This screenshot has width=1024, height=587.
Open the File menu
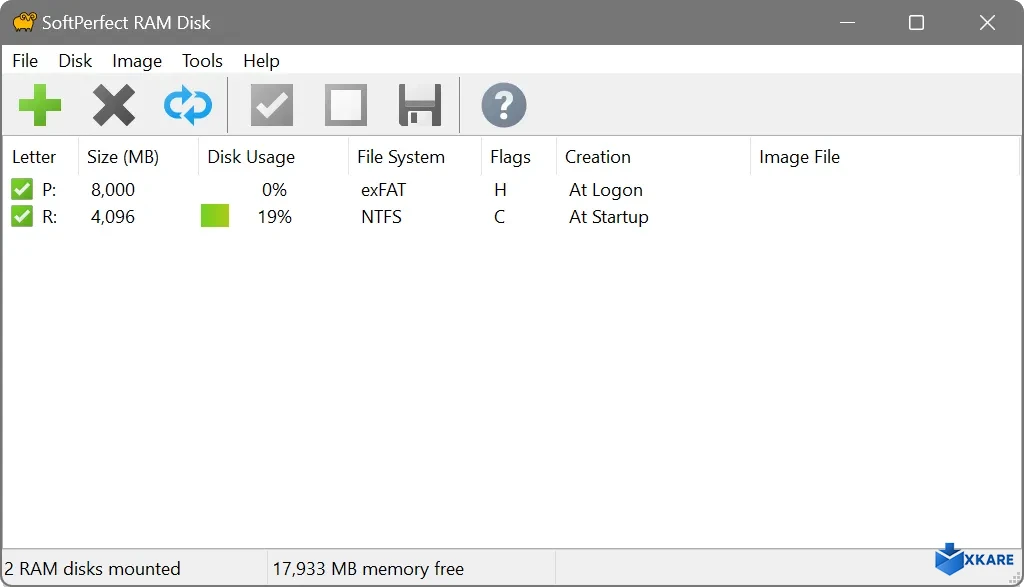25,61
